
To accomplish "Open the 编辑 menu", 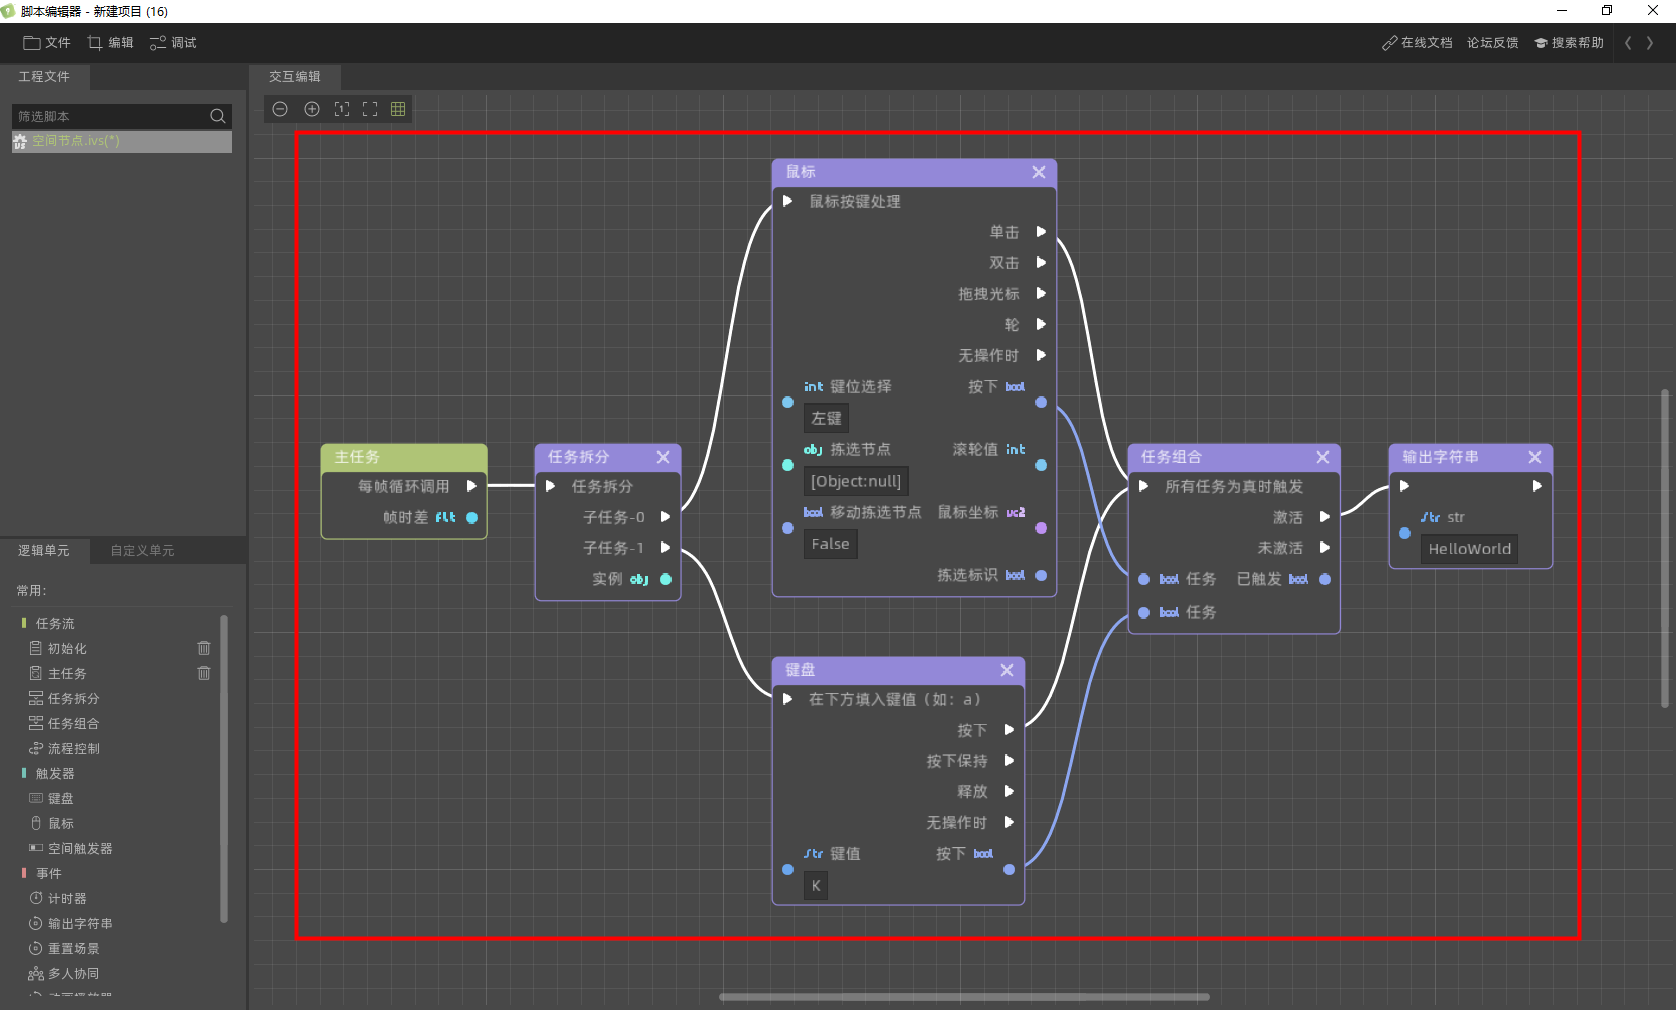I will [110, 43].
